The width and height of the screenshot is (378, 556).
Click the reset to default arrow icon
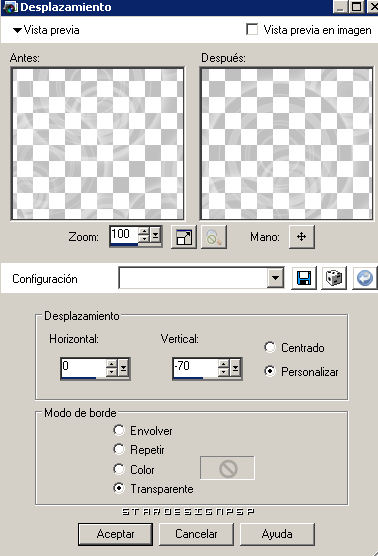tap(365, 279)
